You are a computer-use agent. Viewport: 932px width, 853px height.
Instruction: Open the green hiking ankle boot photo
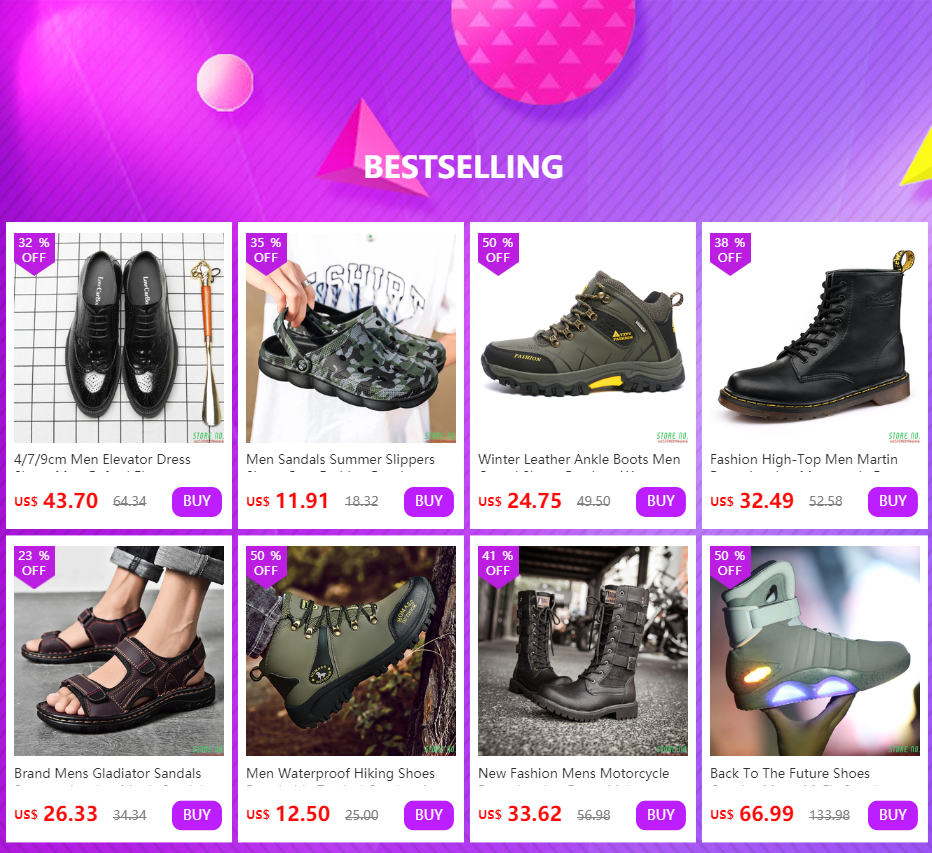(582, 338)
